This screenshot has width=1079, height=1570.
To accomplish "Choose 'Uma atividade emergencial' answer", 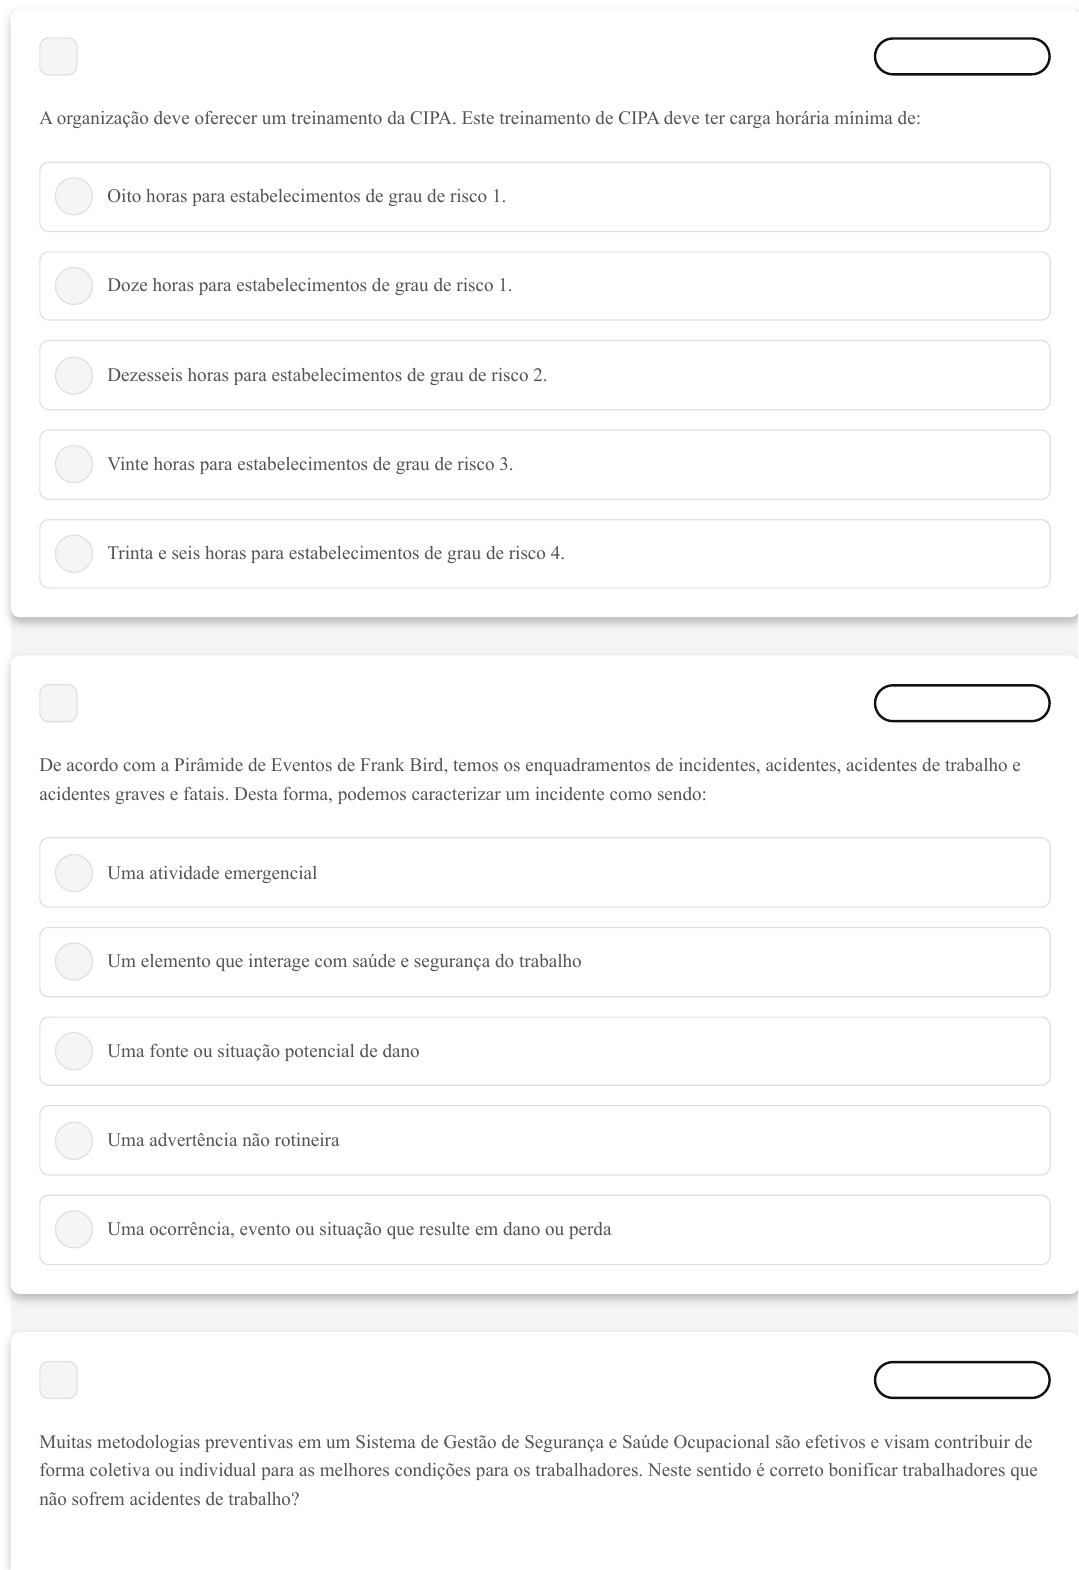I will 73,873.
